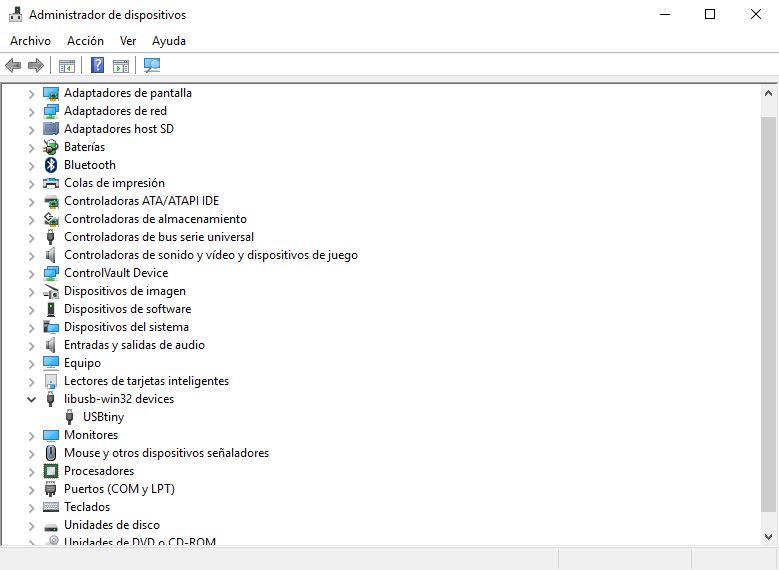779x570 pixels.
Task: Click the Equipo computer icon
Action: click(x=51, y=363)
